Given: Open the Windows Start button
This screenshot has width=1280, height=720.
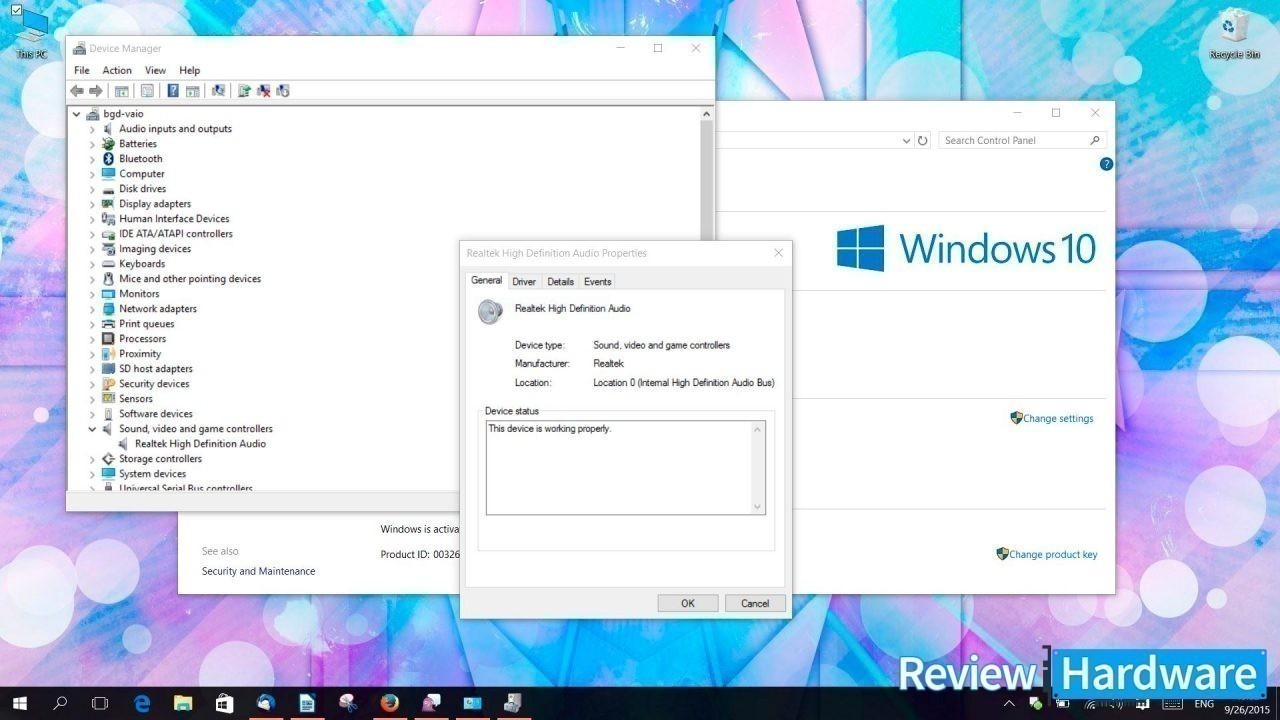Looking at the screenshot, I should [19, 704].
